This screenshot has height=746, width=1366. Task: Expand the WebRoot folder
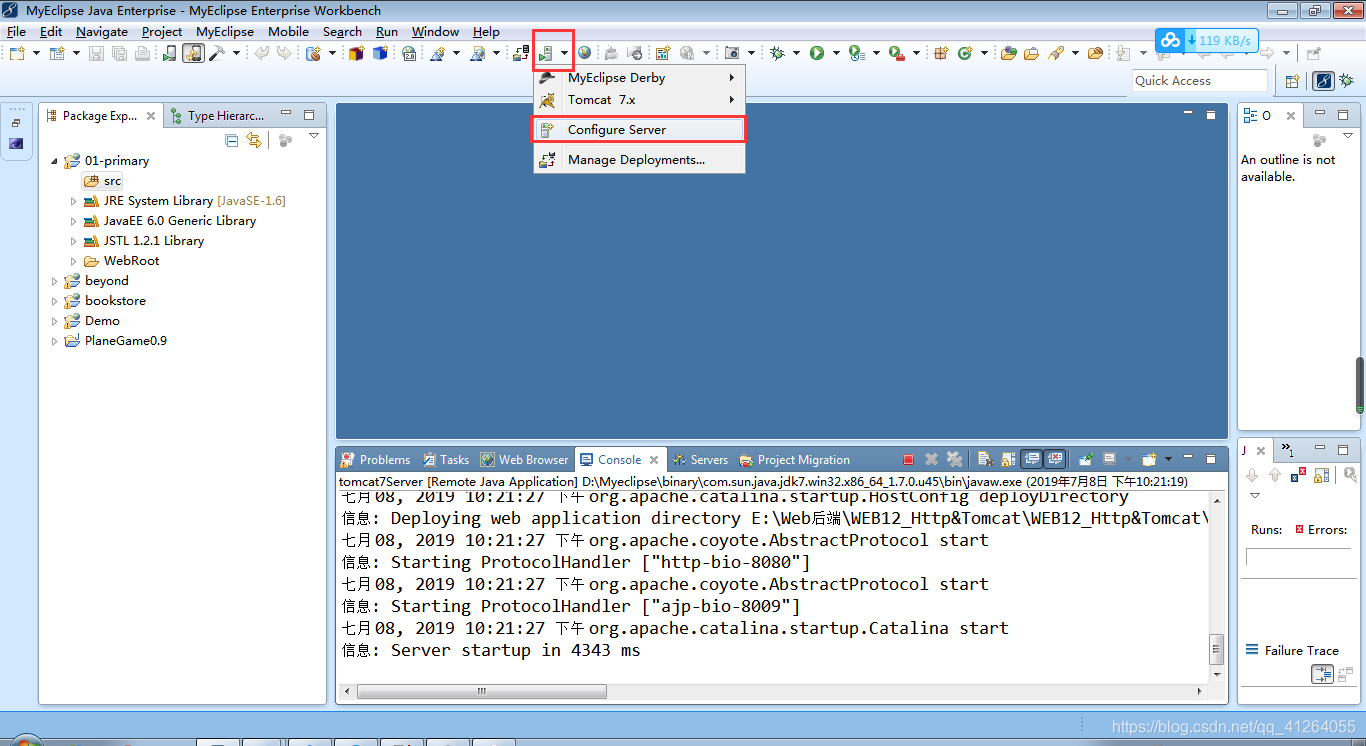pos(73,261)
